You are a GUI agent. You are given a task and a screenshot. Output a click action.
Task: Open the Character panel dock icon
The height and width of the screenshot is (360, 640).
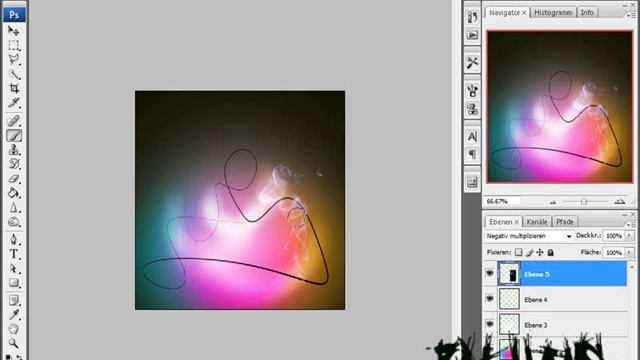point(472,136)
